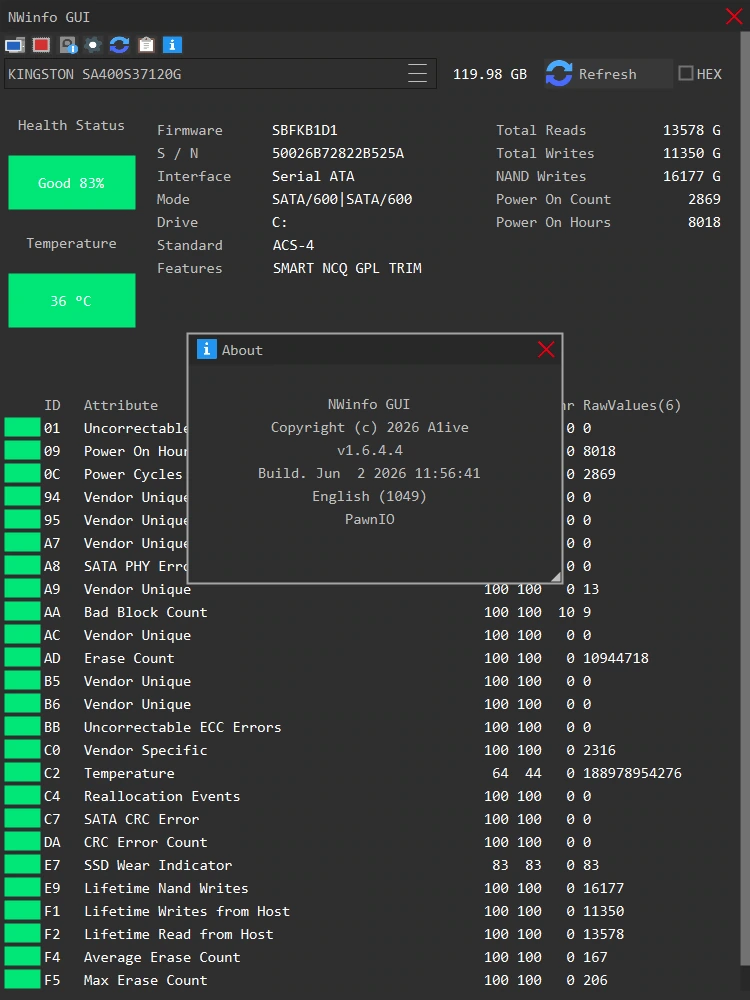Click the serial number 50026B72822B525A
Screen dimensions: 750x1000
338,153
